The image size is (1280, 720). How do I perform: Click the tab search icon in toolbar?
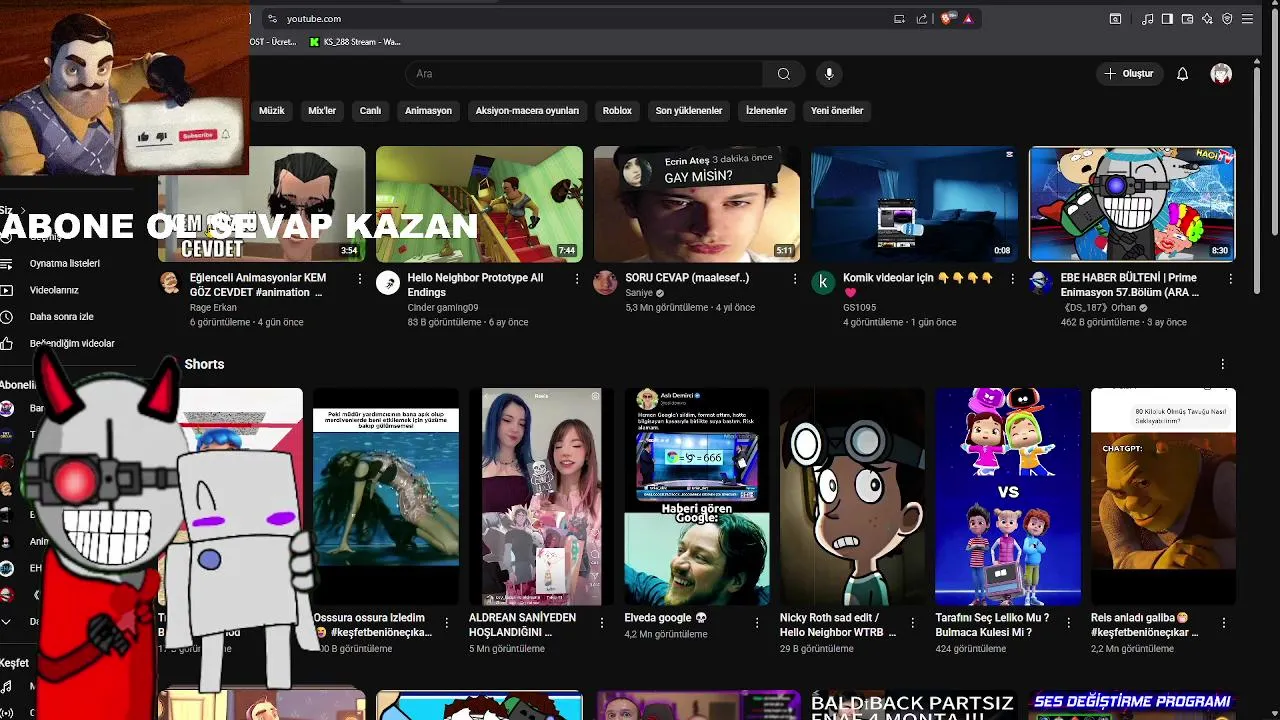1115,19
